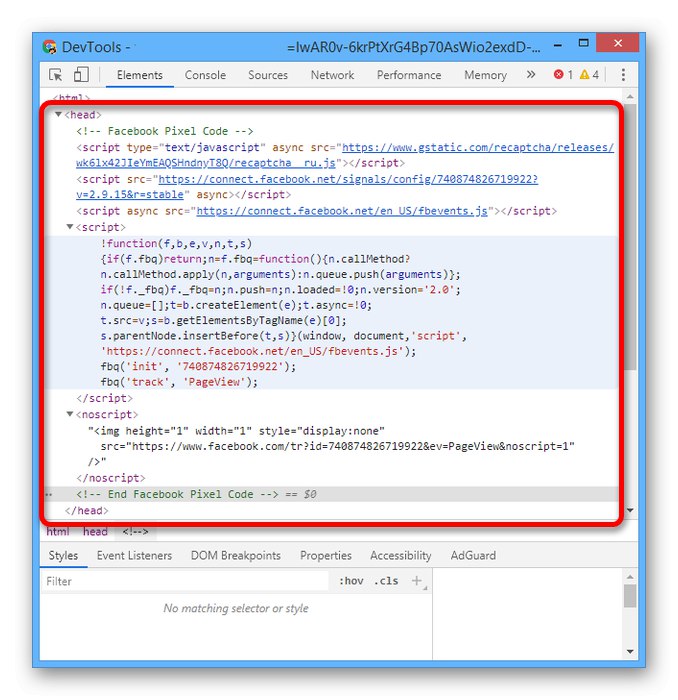Click the Chrome DevTools window icon
The width and height of the screenshot is (678, 700).
50,47
